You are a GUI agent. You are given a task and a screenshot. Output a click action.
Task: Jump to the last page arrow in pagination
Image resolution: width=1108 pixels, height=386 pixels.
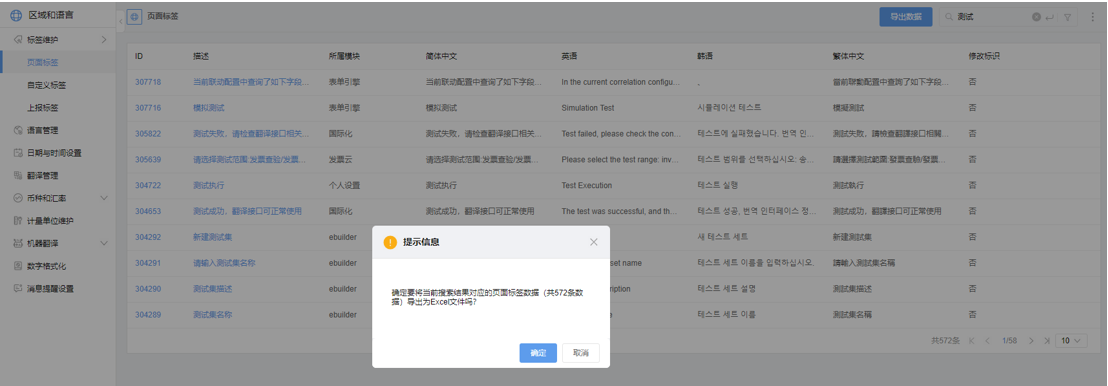tap(1047, 341)
